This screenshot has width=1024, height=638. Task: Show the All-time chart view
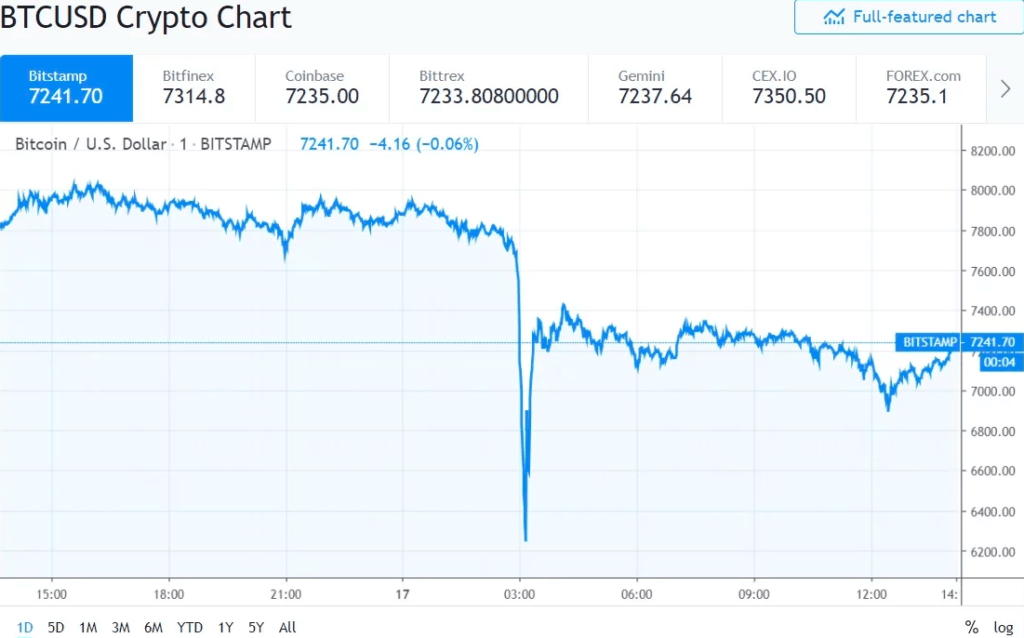click(x=287, y=627)
